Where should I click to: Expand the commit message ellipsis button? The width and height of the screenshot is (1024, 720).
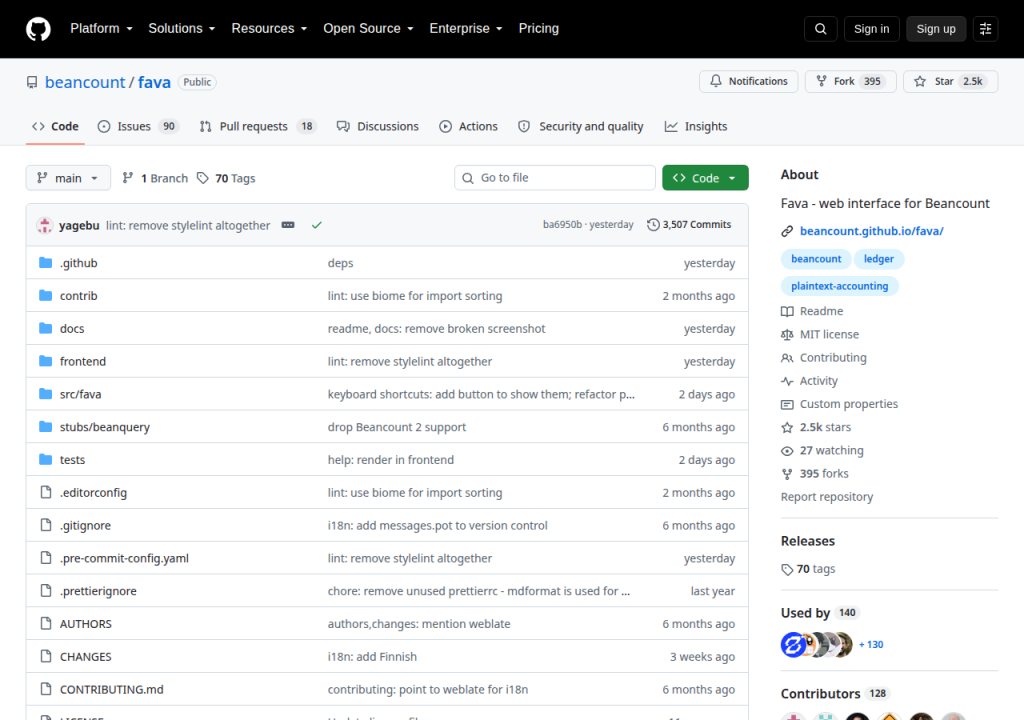pyautogui.click(x=288, y=225)
